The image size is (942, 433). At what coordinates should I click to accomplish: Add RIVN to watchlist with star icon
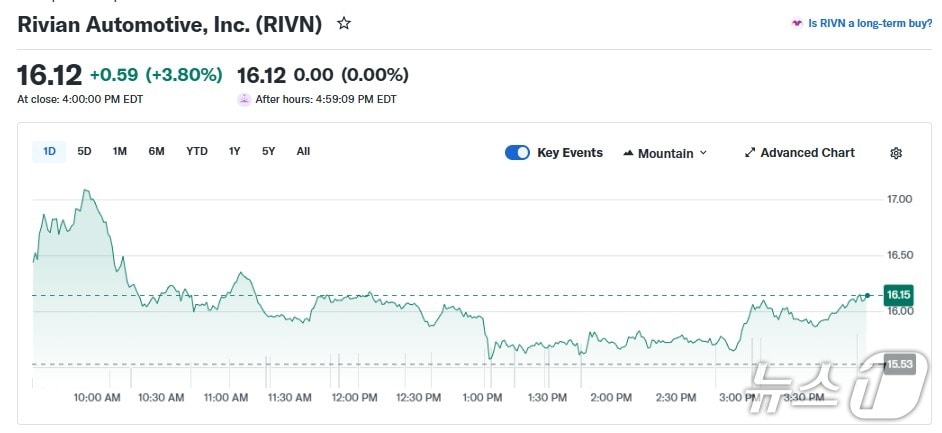pyautogui.click(x=344, y=23)
